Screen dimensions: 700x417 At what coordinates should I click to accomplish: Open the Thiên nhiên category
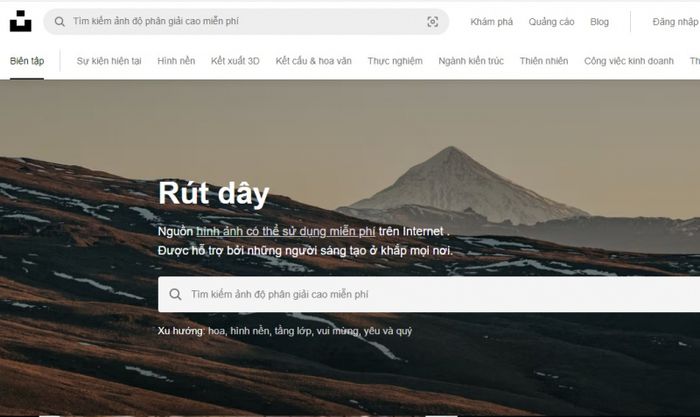544,61
